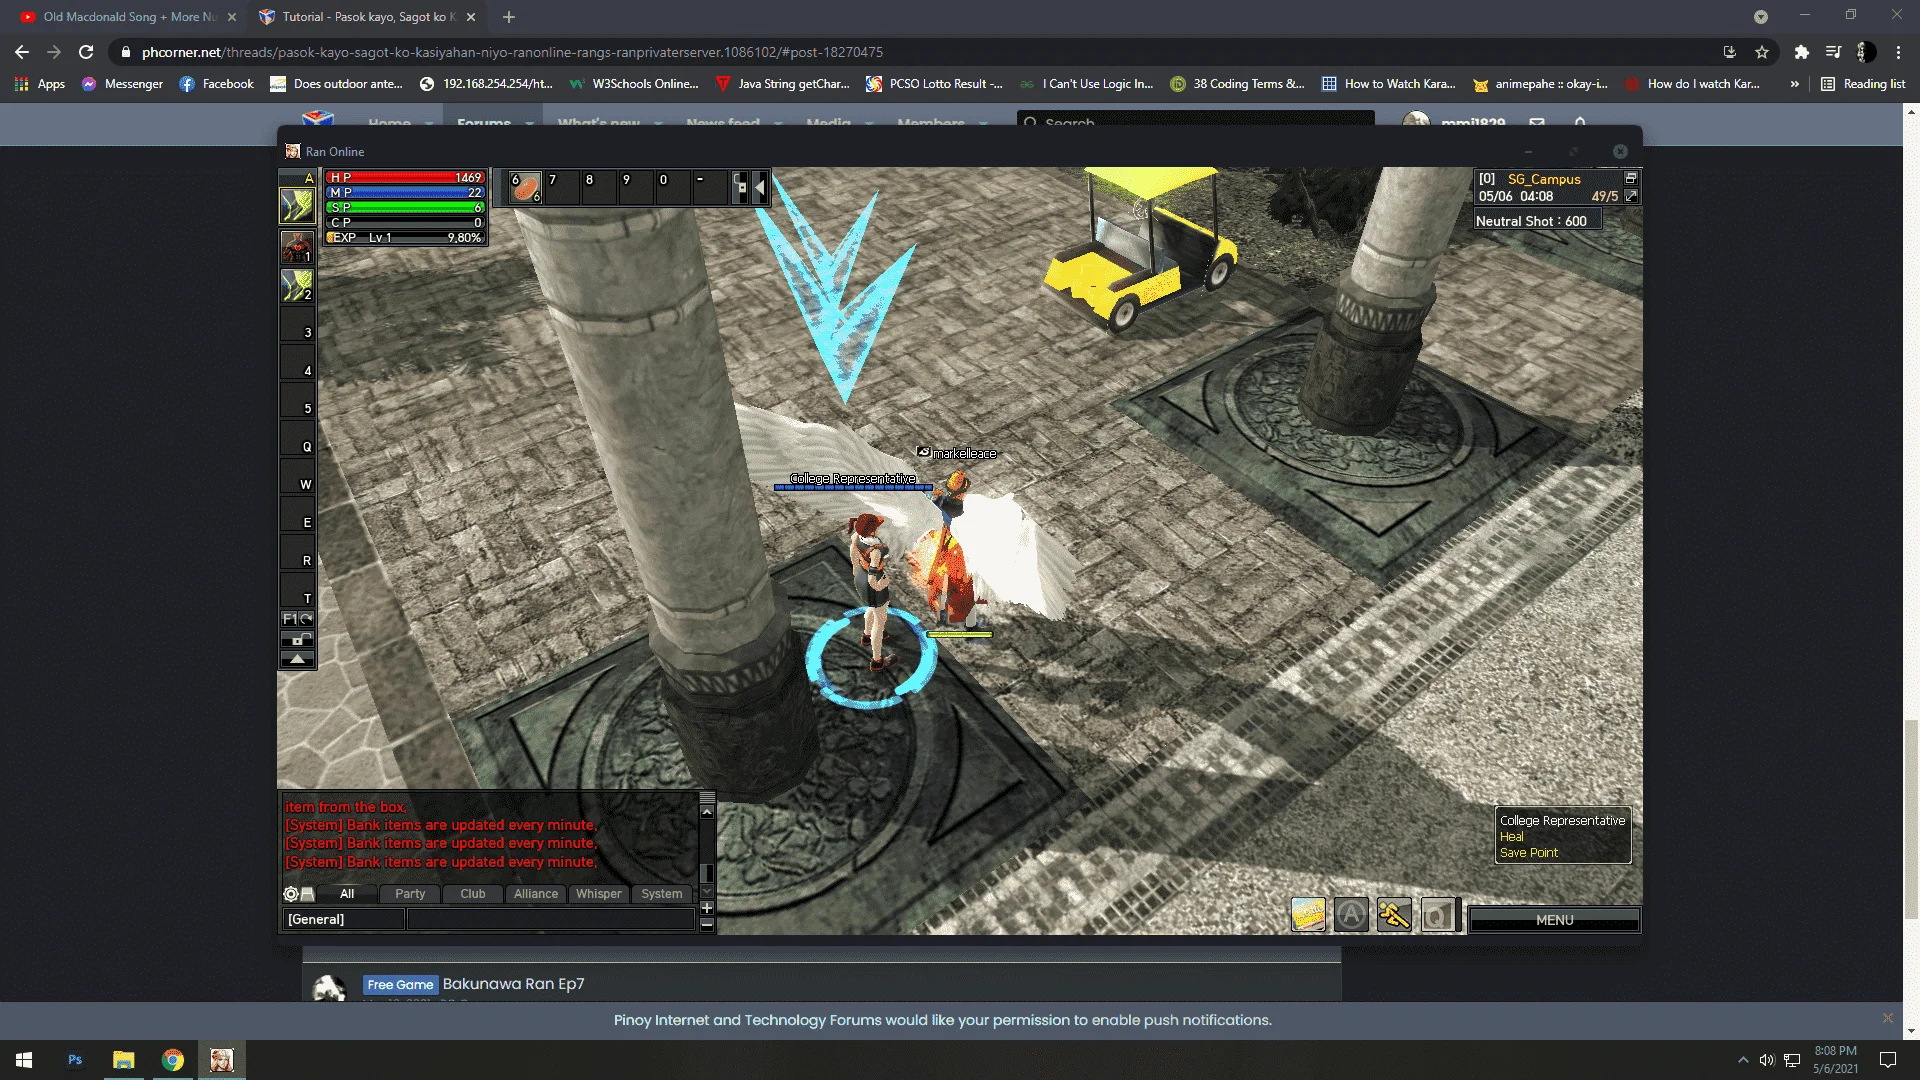
Task: Click the chat window drag handle grip
Action: (x=707, y=798)
